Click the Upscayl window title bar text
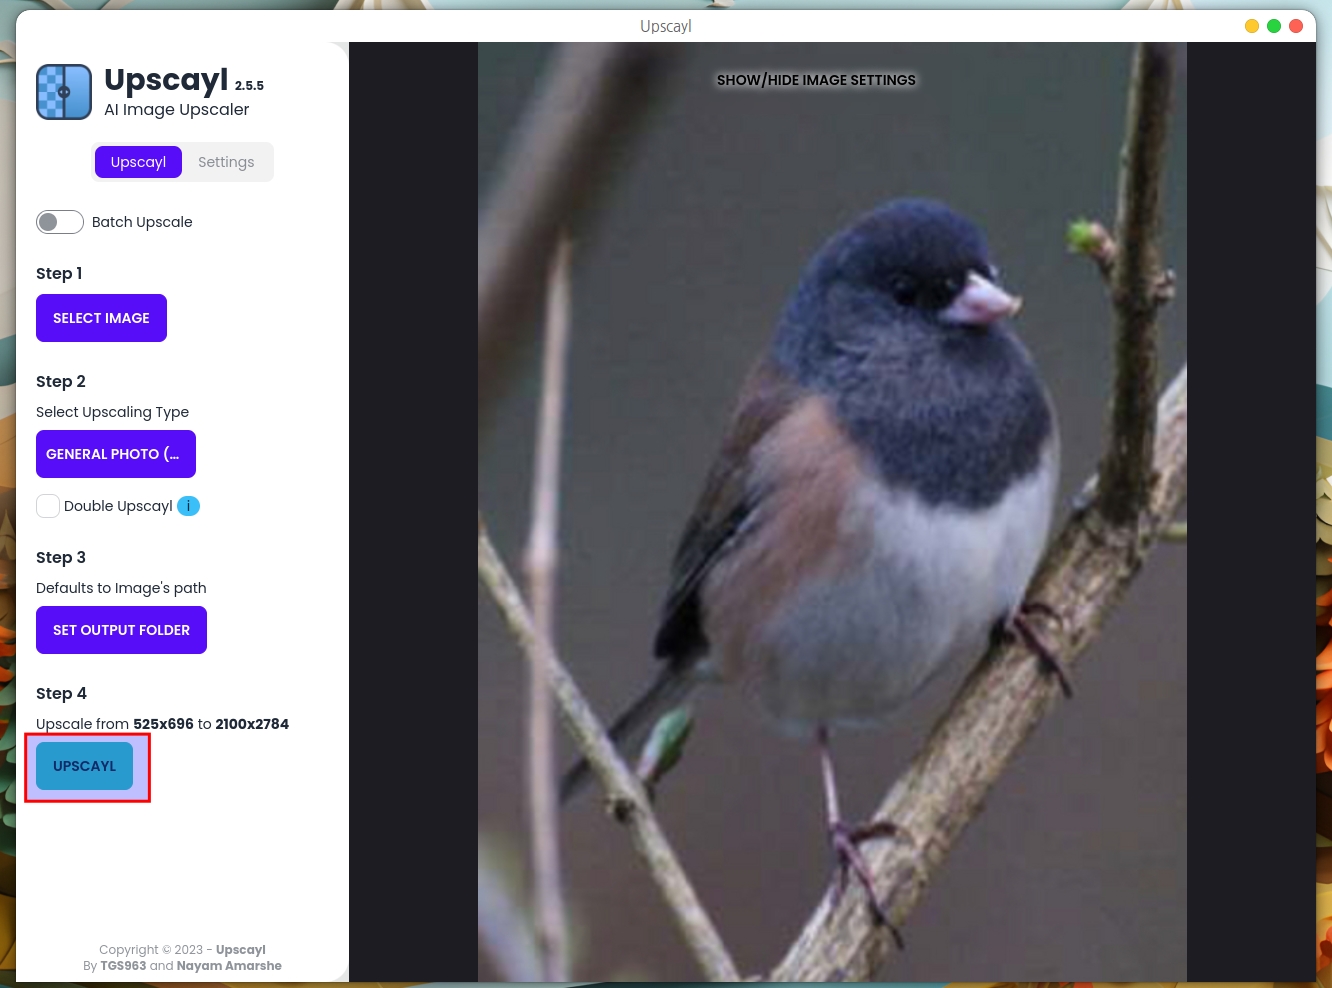The image size is (1332, 988). pyautogui.click(x=665, y=26)
